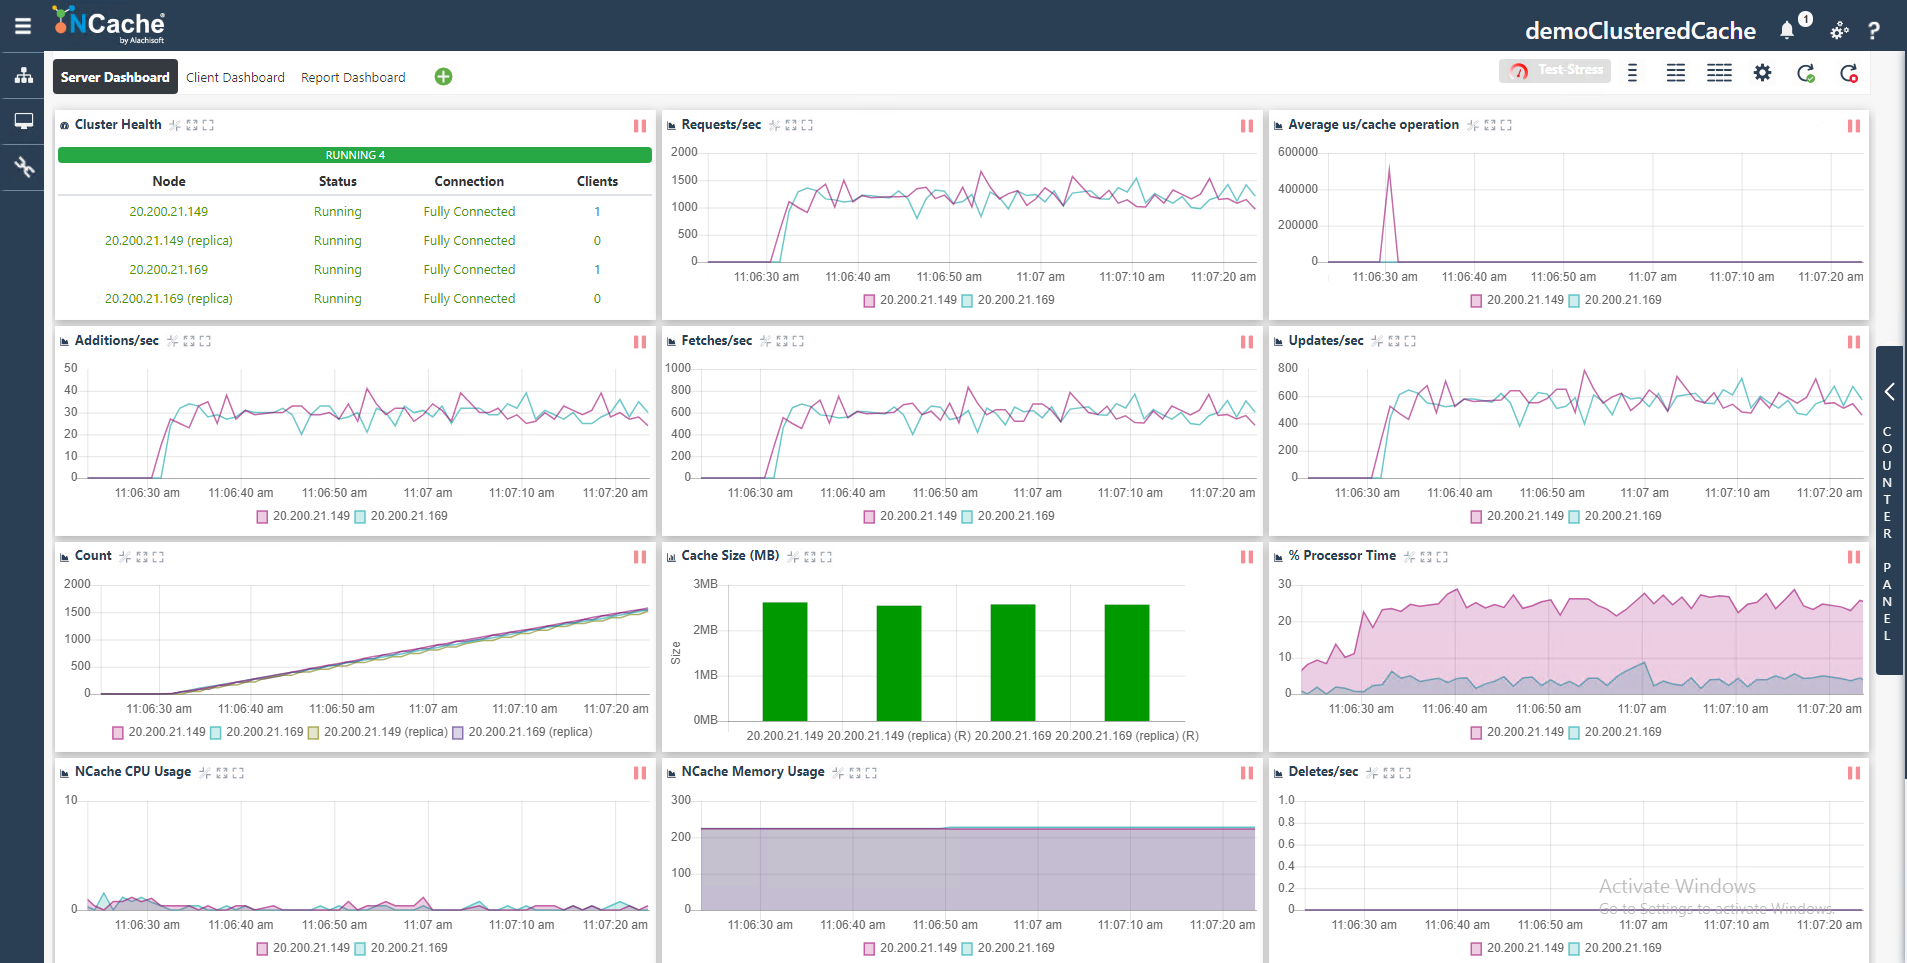Click the RUNNING 4 green status bar
Image resolution: width=1907 pixels, height=963 pixels.
click(x=355, y=155)
